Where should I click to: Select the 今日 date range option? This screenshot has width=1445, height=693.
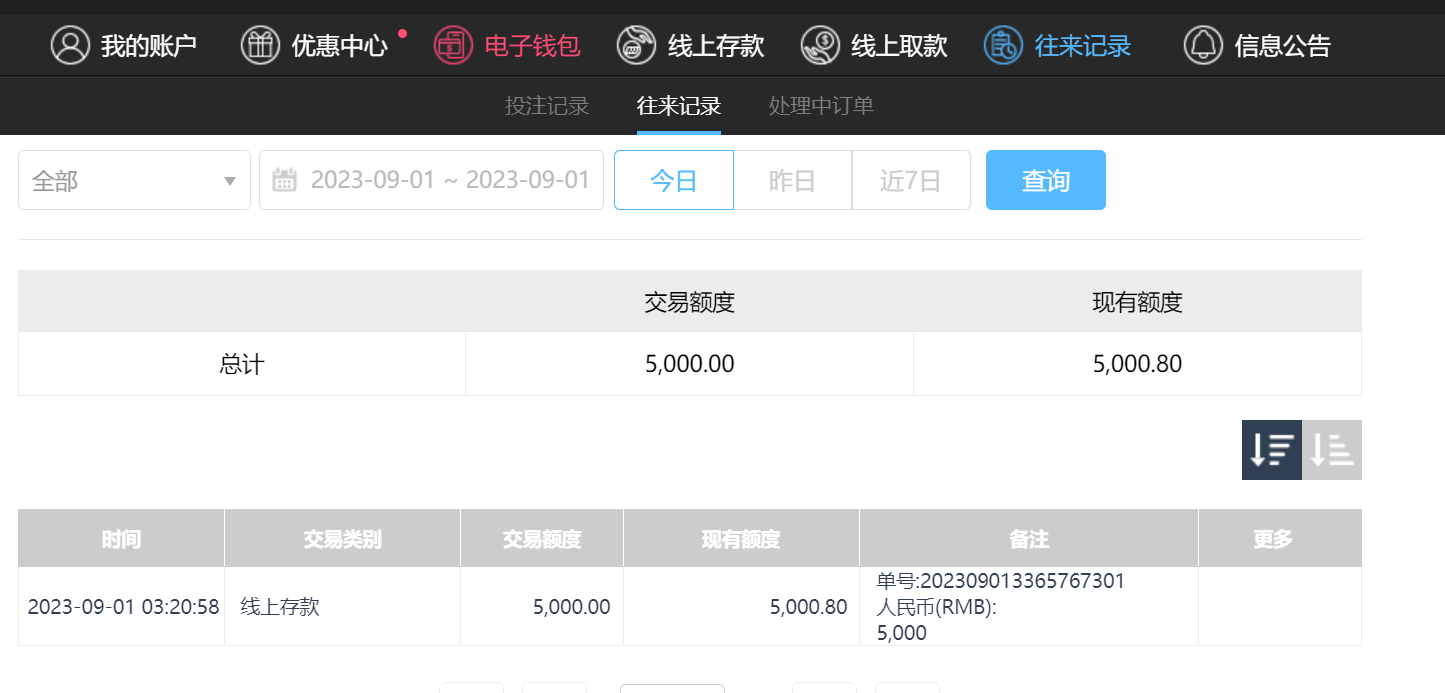point(673,181)
